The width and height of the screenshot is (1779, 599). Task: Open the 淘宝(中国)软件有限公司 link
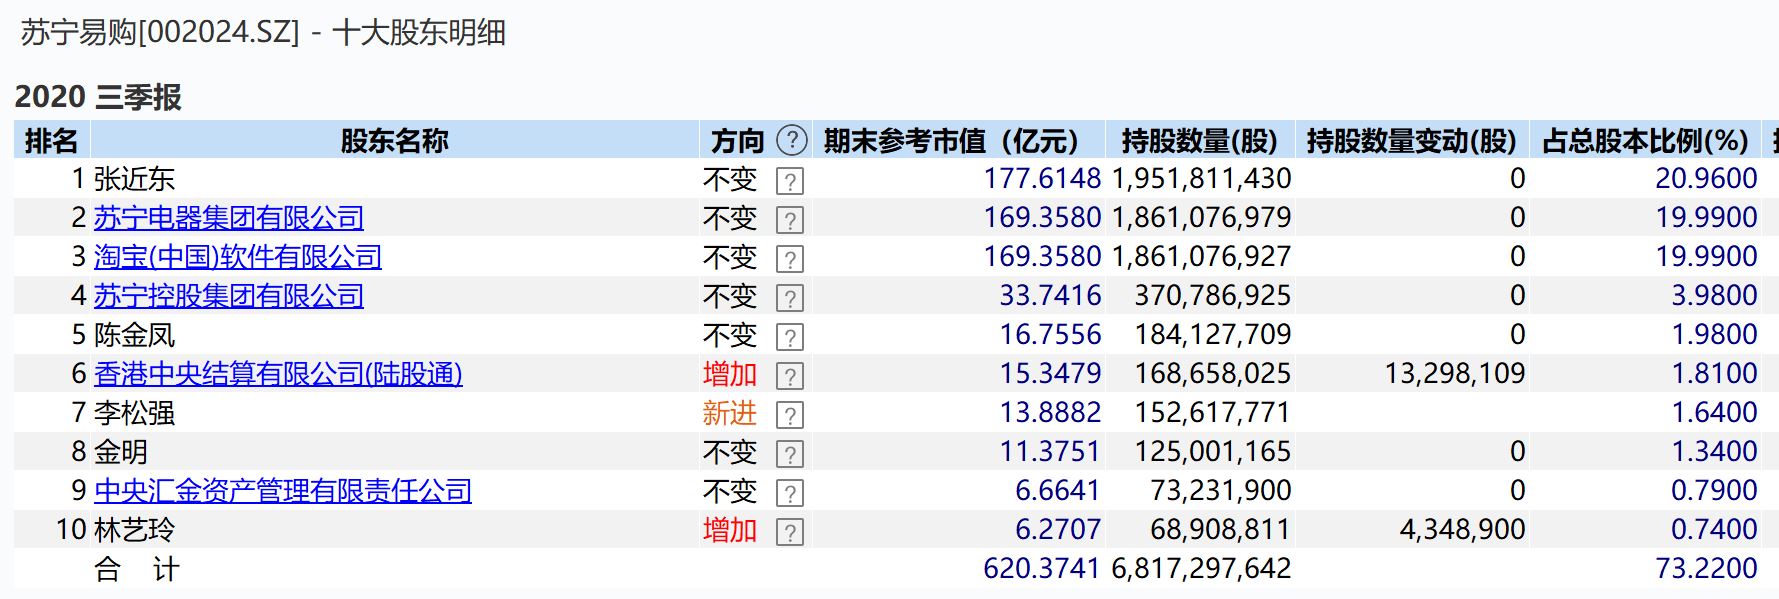tap(238, 257)
